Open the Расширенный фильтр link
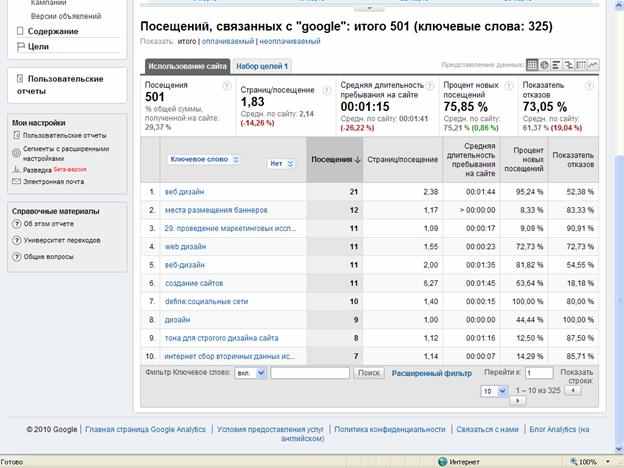This screenshot has height=468, width=624. coord(432,373)
